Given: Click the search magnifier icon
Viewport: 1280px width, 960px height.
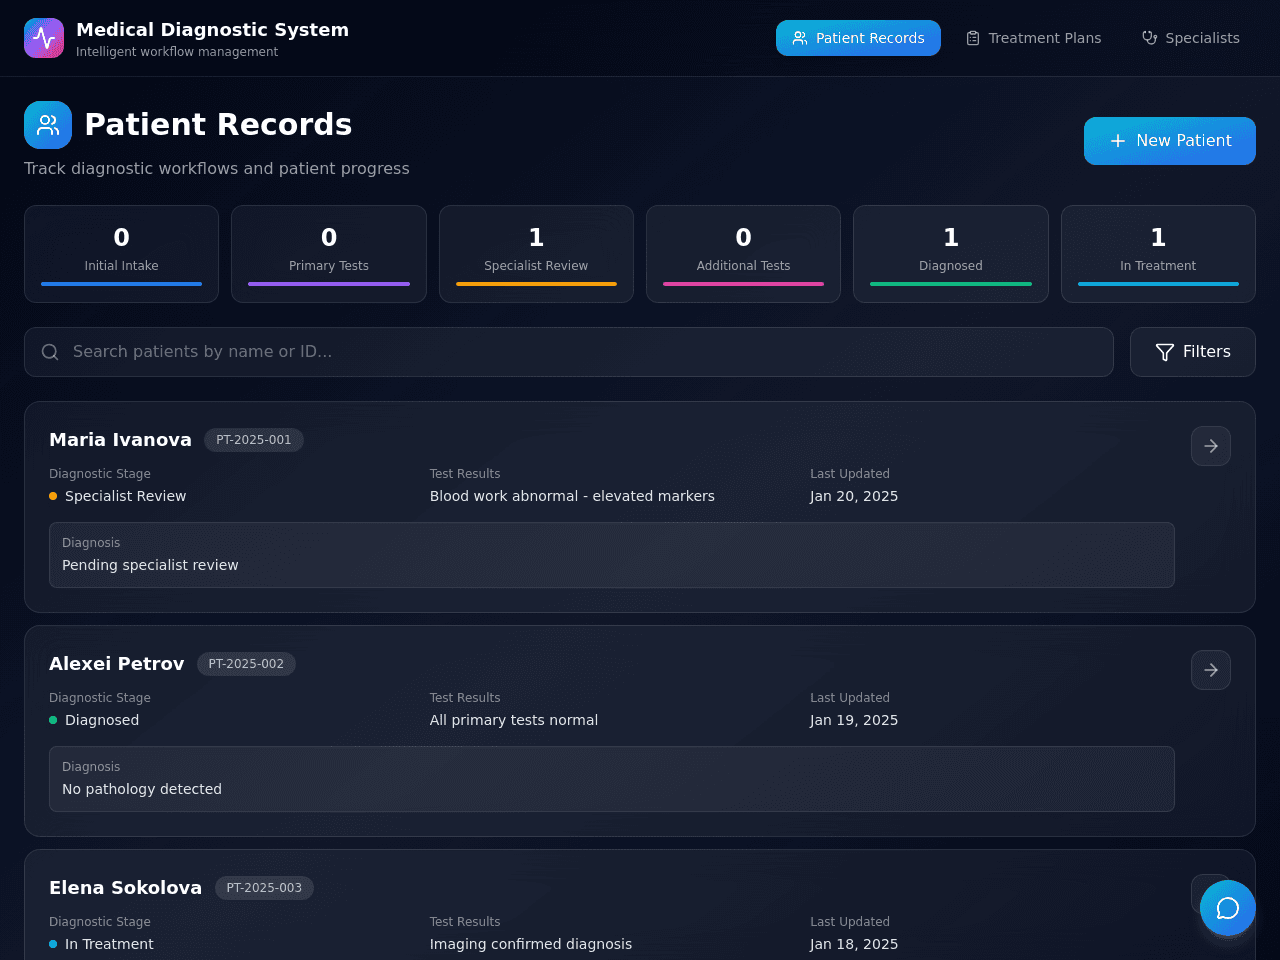Looking at the screenshot, I should pyautogui.click(x=50, y=352).
